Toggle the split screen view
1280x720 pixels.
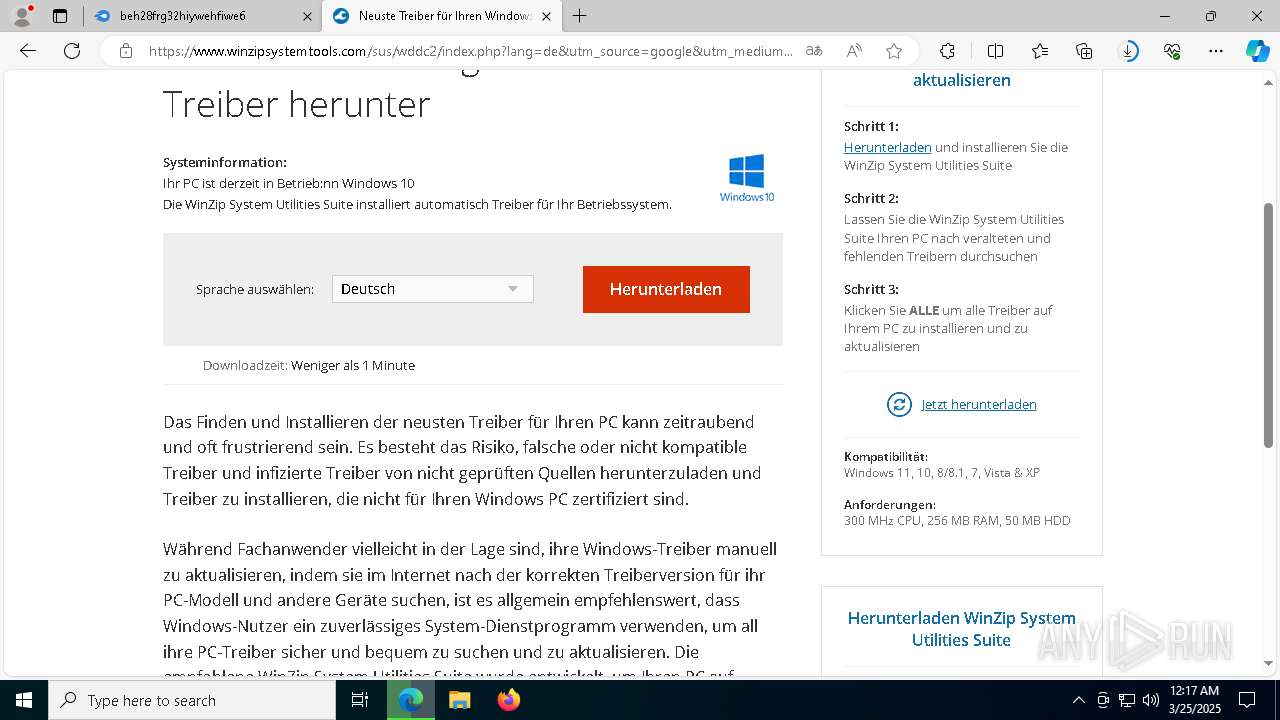coord(995,51)
